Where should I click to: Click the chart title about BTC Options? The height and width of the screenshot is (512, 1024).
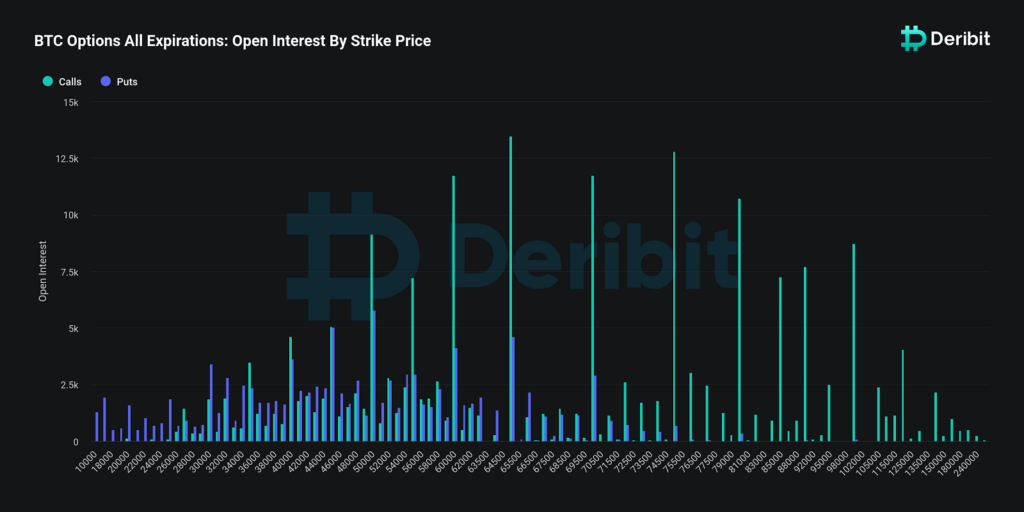[x=232, y=42]
